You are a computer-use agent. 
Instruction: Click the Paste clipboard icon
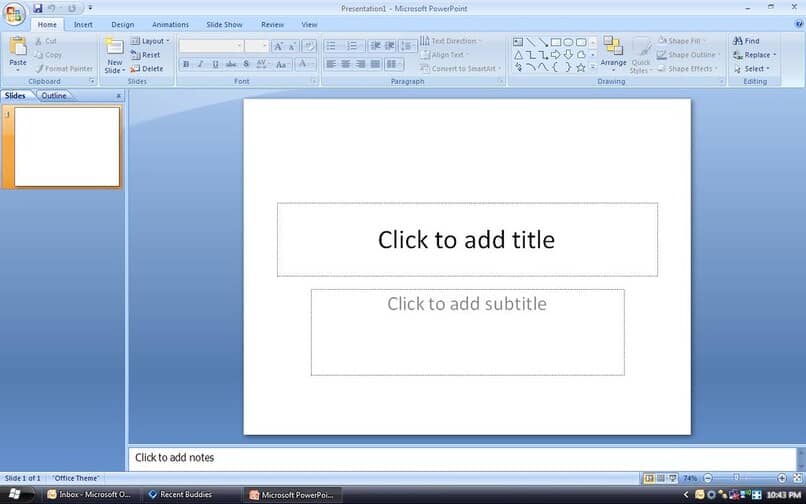18,47
